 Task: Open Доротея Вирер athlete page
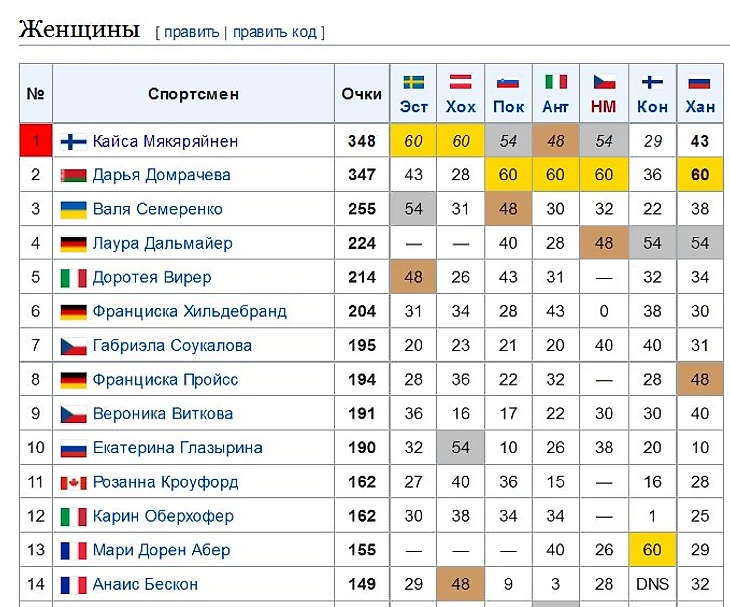[152, 277]
